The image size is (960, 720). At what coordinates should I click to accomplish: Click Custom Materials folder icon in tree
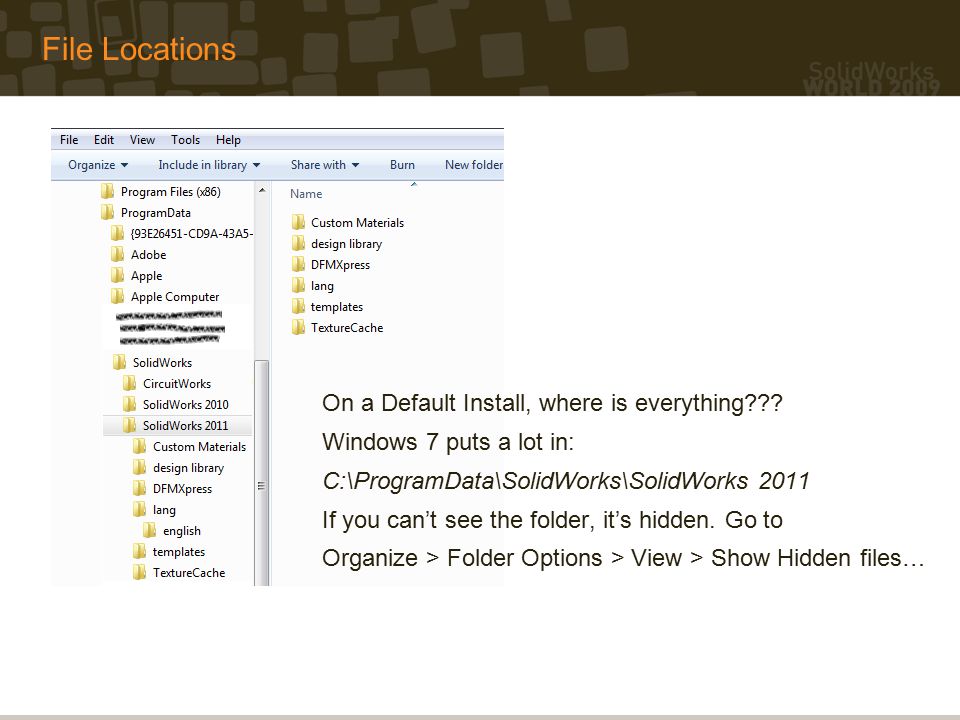(x=139, y=446)
